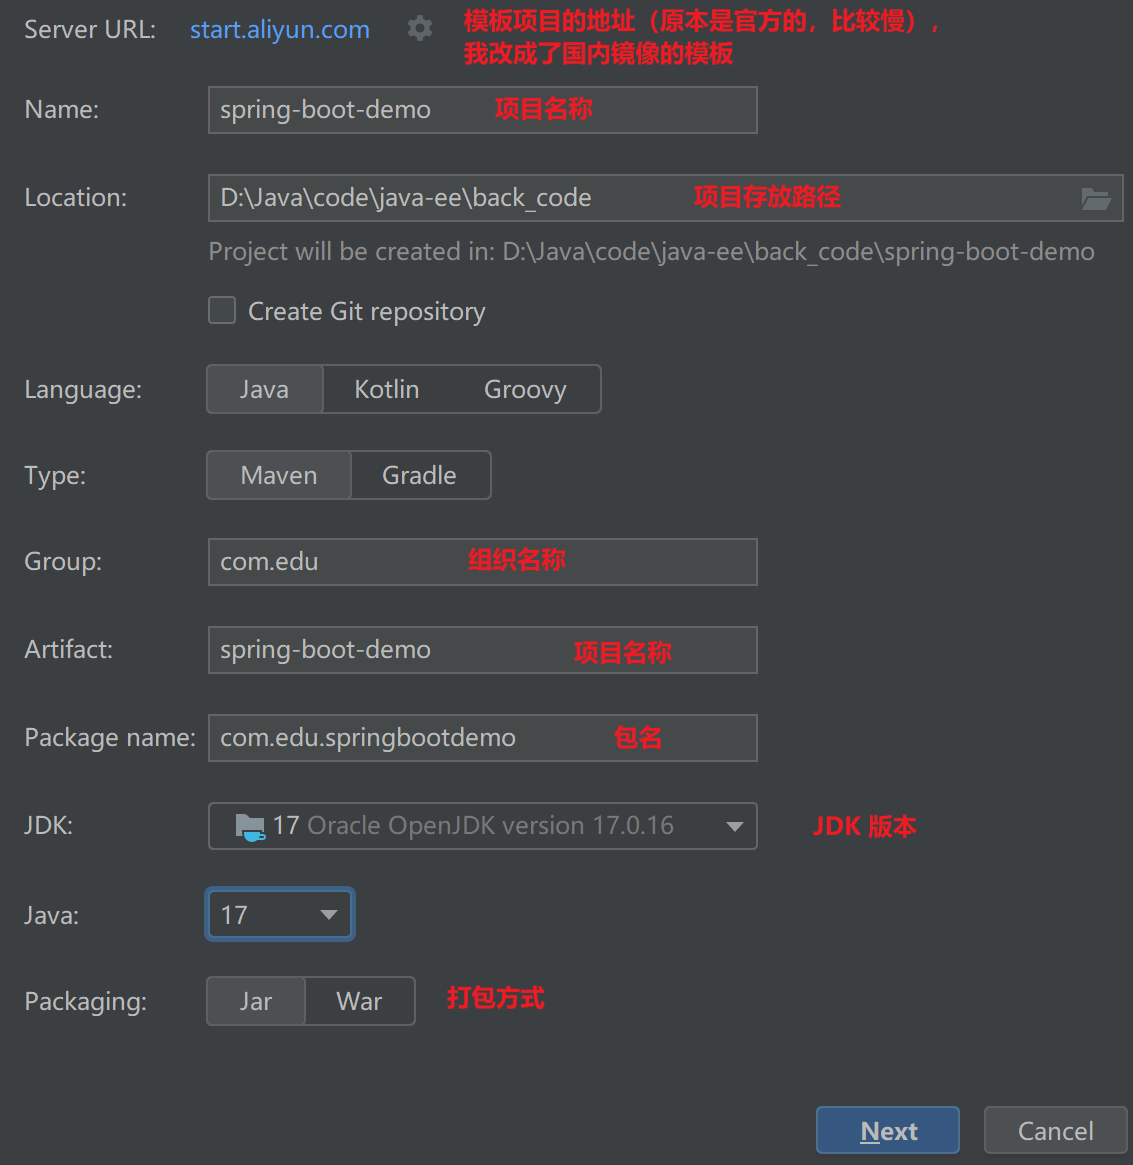The height and width of the screenshot is (1165, 1133).
Task: Cancel the new project dialog
Action: click(1056, 1131)
